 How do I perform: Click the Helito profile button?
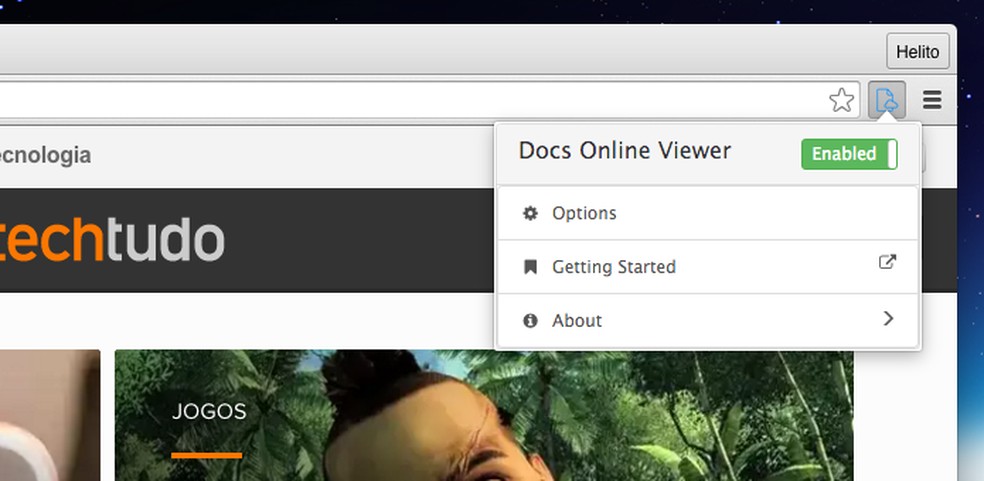coord(917,51)
